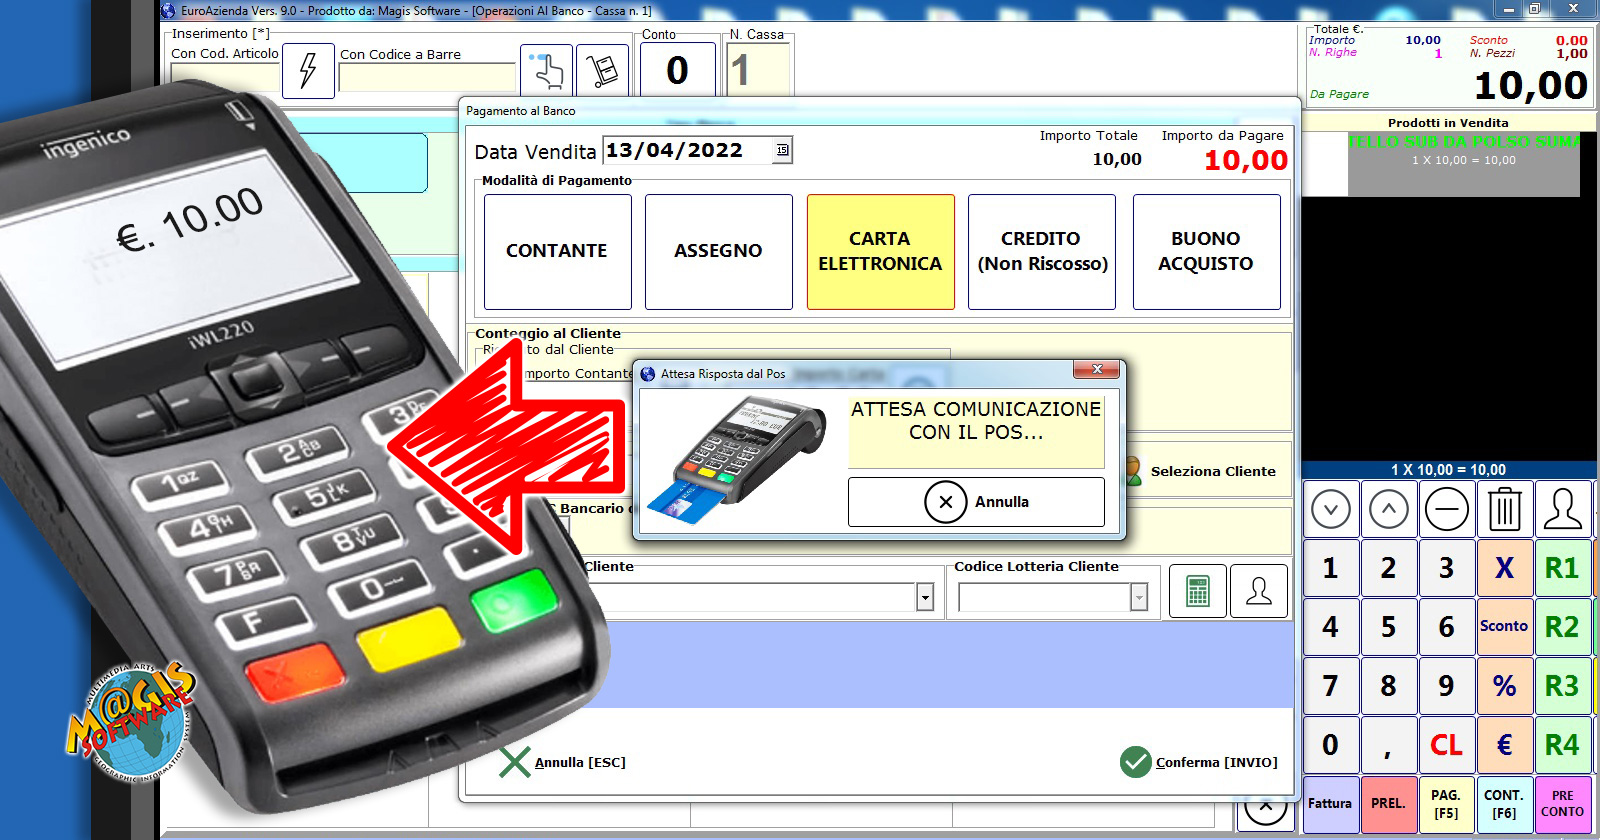
Task: Expand the Cliente combo box dropdown arrow
Action: [925, 598]
